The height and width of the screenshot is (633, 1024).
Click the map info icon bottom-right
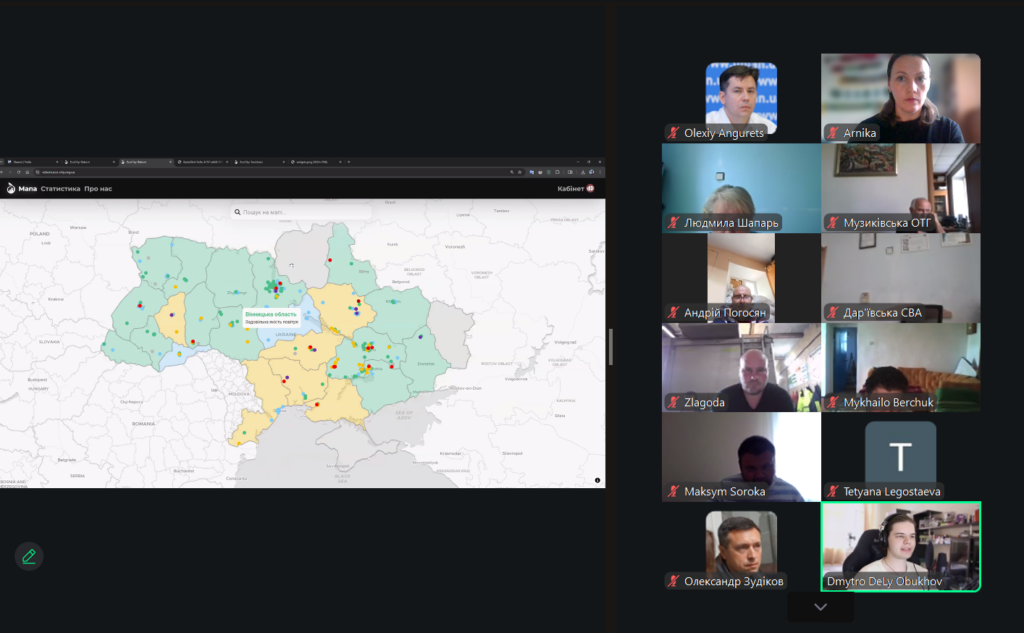598,481
